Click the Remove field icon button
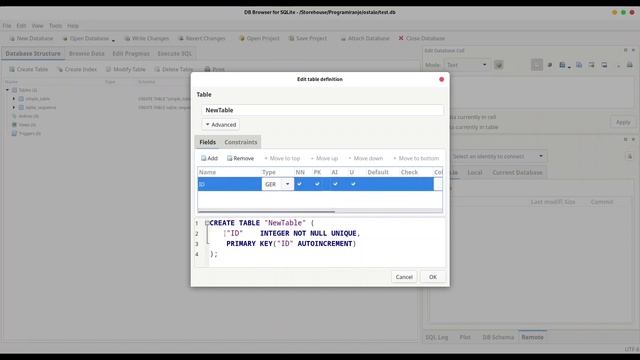This screenshot has width=640, height=360. click(240, 158)
